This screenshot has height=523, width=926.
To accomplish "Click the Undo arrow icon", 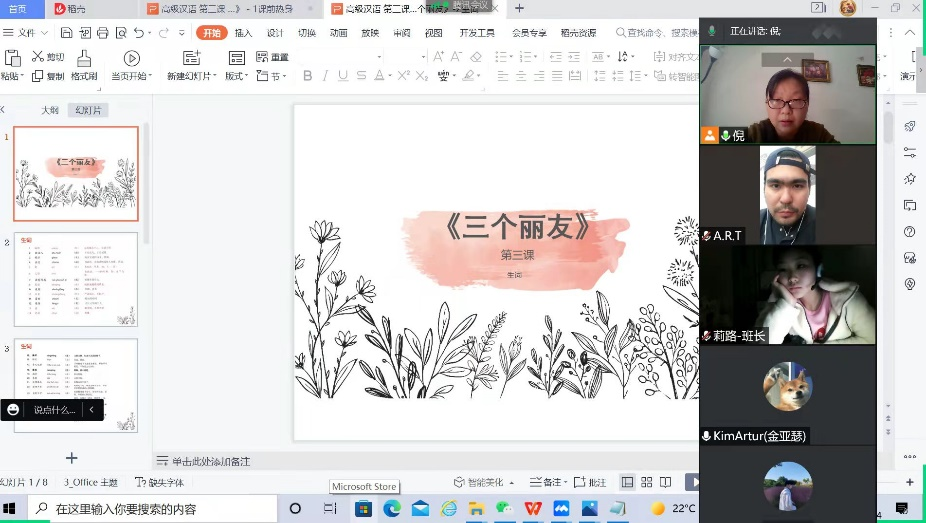I will [x=138, y=33].
